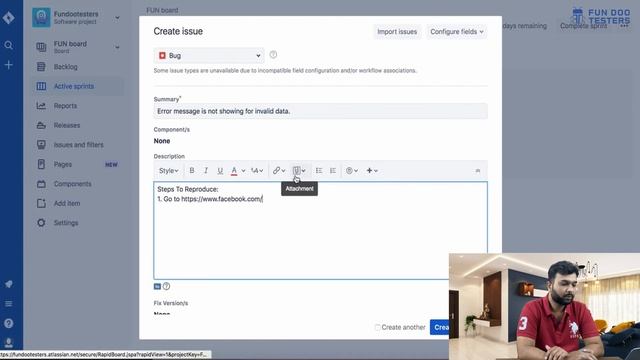Screen dimensions: 640x360
Task: Switch to visual editor mode icon below description
Action: tap(157, 287)
